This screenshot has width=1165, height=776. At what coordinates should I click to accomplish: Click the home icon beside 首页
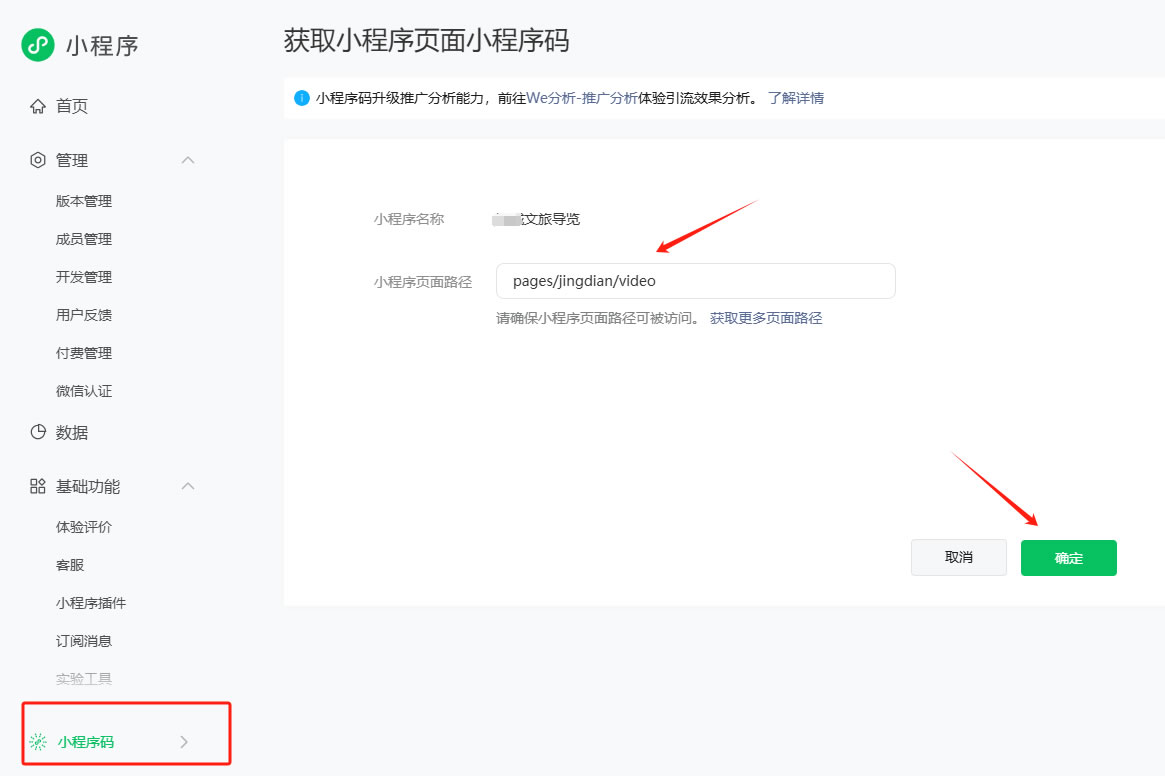click(x=38, y=106)
